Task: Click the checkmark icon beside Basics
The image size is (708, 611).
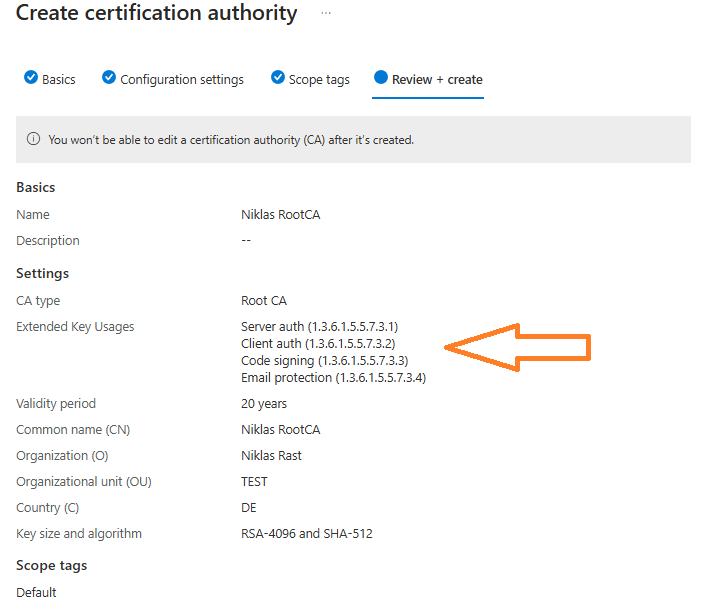Action: pyautogui.click(x=30, y=78)
